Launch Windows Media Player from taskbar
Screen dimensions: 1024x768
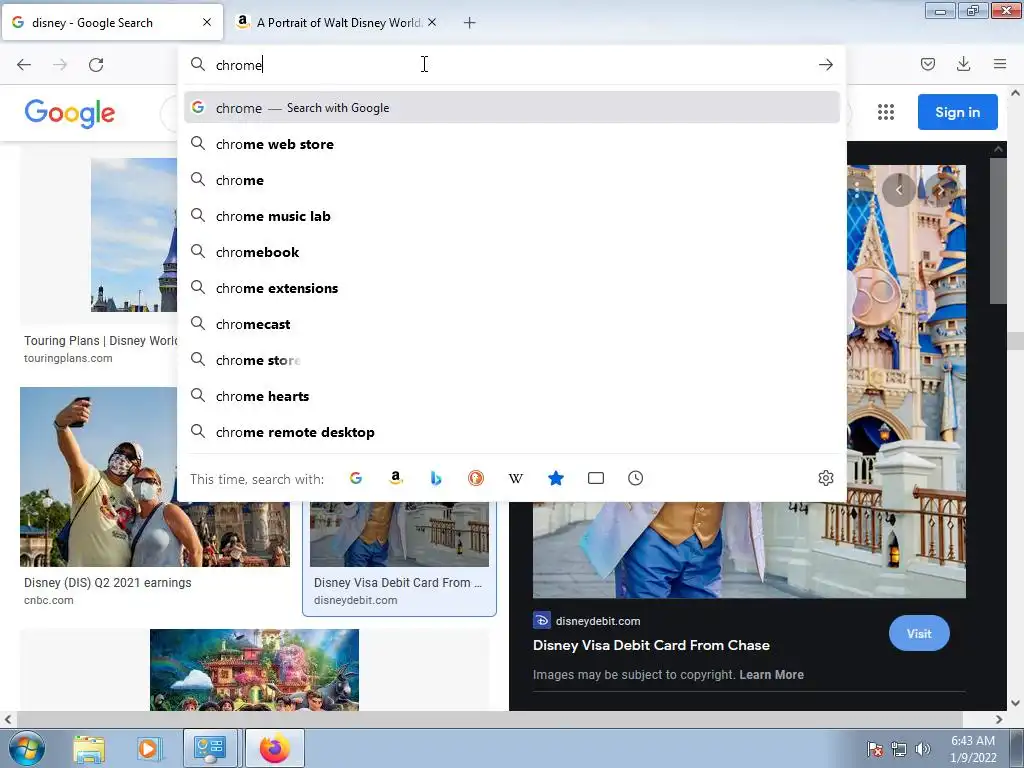tap(149, 748)
